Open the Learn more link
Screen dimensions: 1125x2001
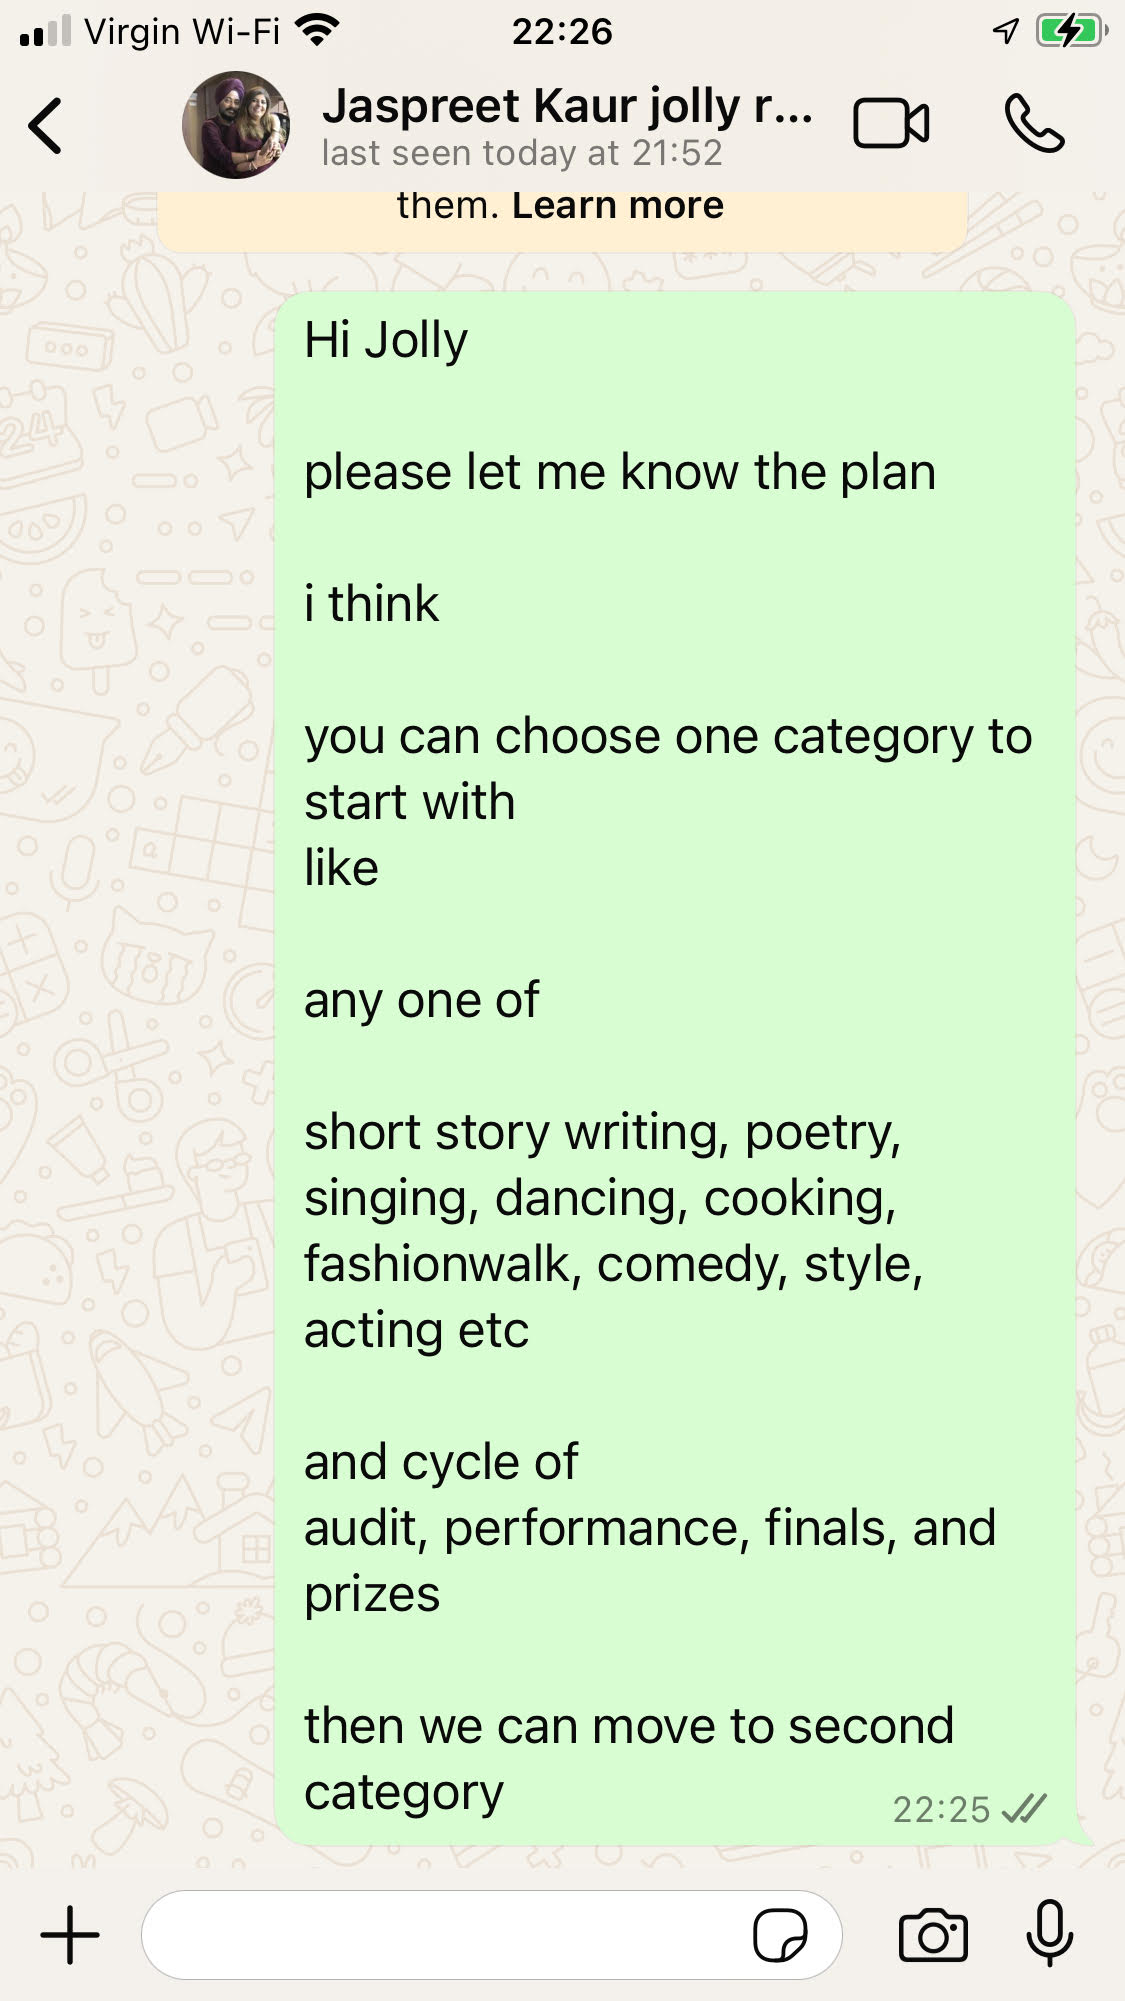(618, 205)
